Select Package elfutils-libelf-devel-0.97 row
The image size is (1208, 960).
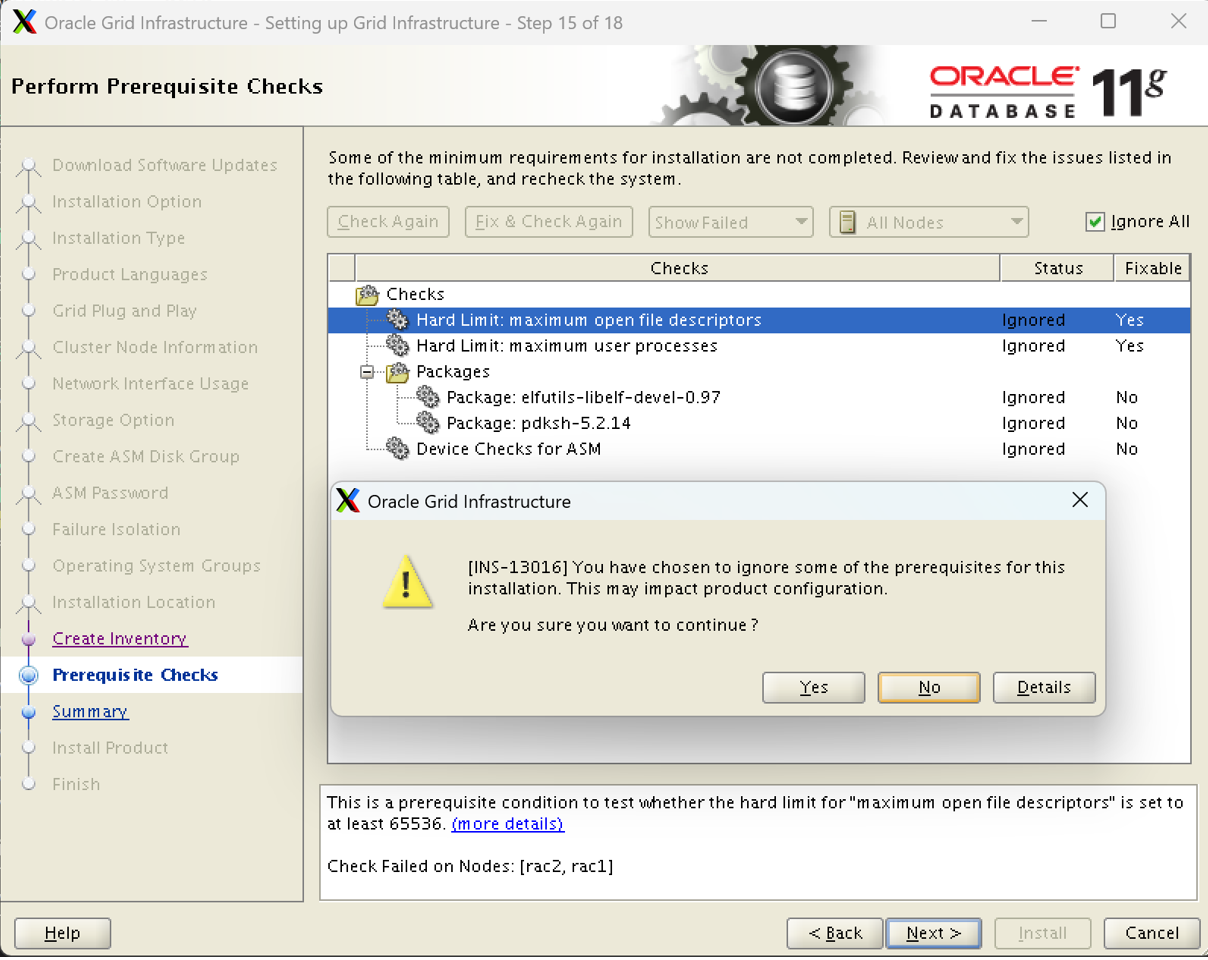tap(759, 398)
